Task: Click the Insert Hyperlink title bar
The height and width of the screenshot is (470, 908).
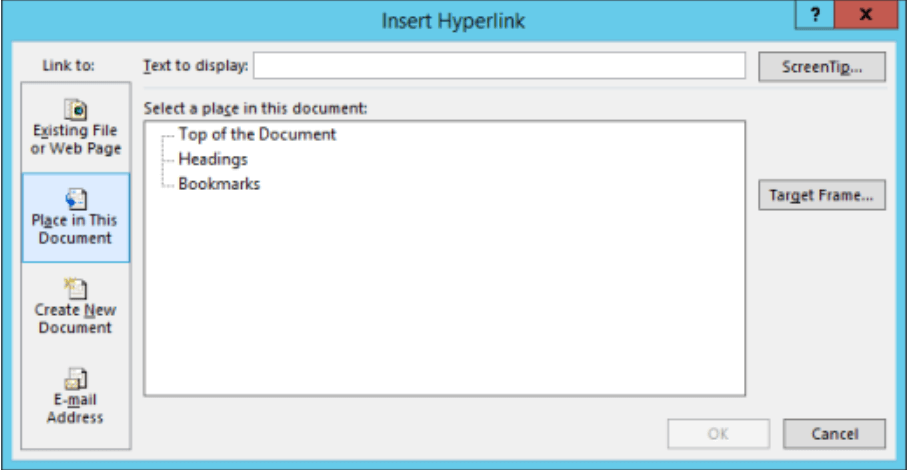Action: (454, 20)
